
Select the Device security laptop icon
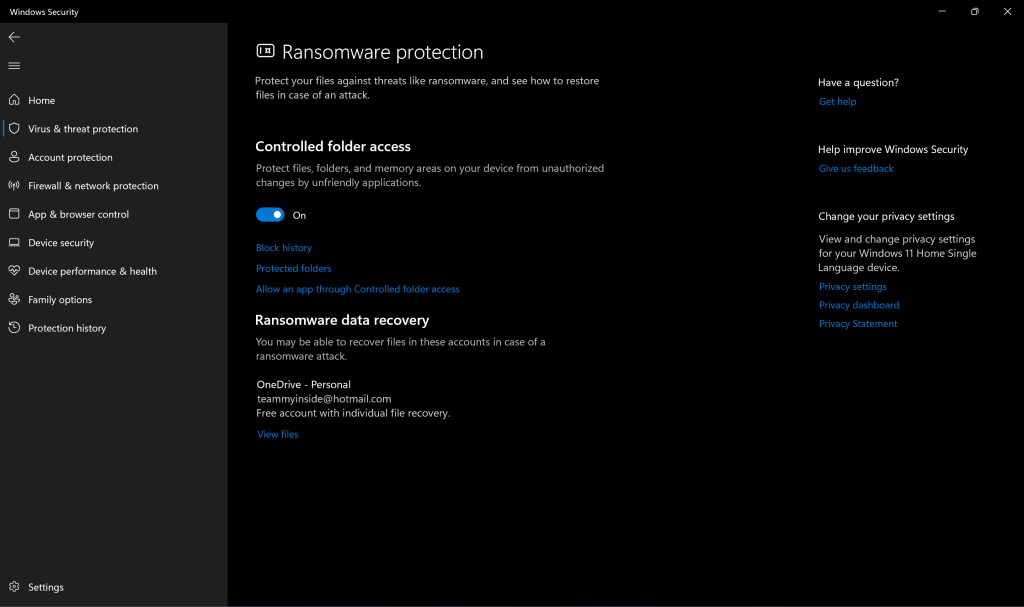click(14, 243)
